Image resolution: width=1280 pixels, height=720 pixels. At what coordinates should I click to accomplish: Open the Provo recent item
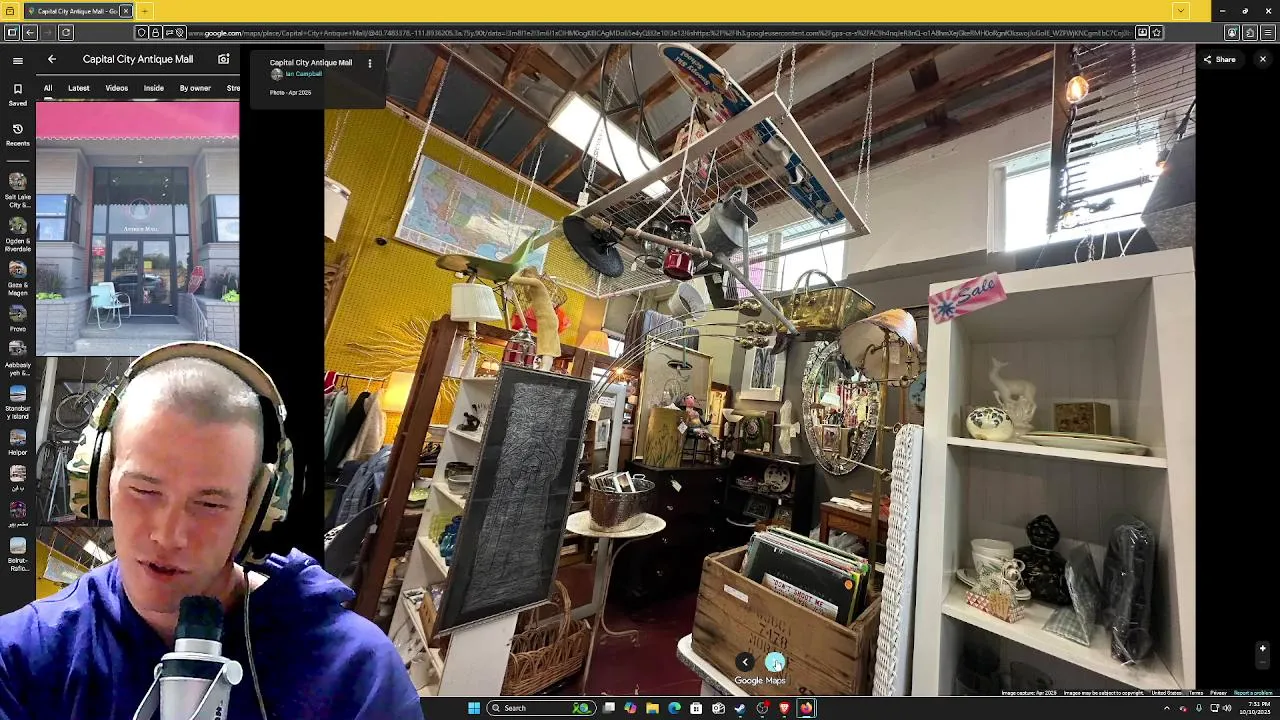click(x=17, y=318)
